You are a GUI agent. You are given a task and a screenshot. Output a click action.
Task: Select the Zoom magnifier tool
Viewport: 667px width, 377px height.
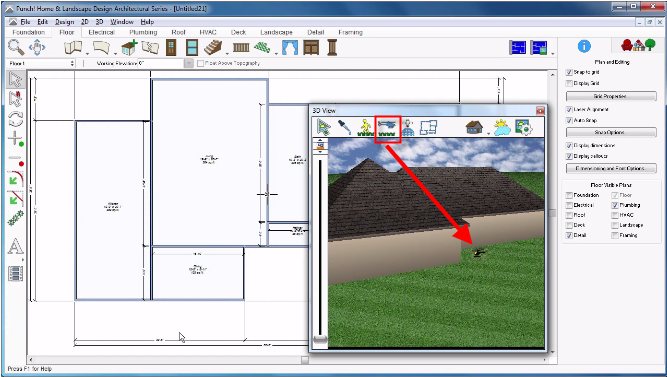coord(16,47)
